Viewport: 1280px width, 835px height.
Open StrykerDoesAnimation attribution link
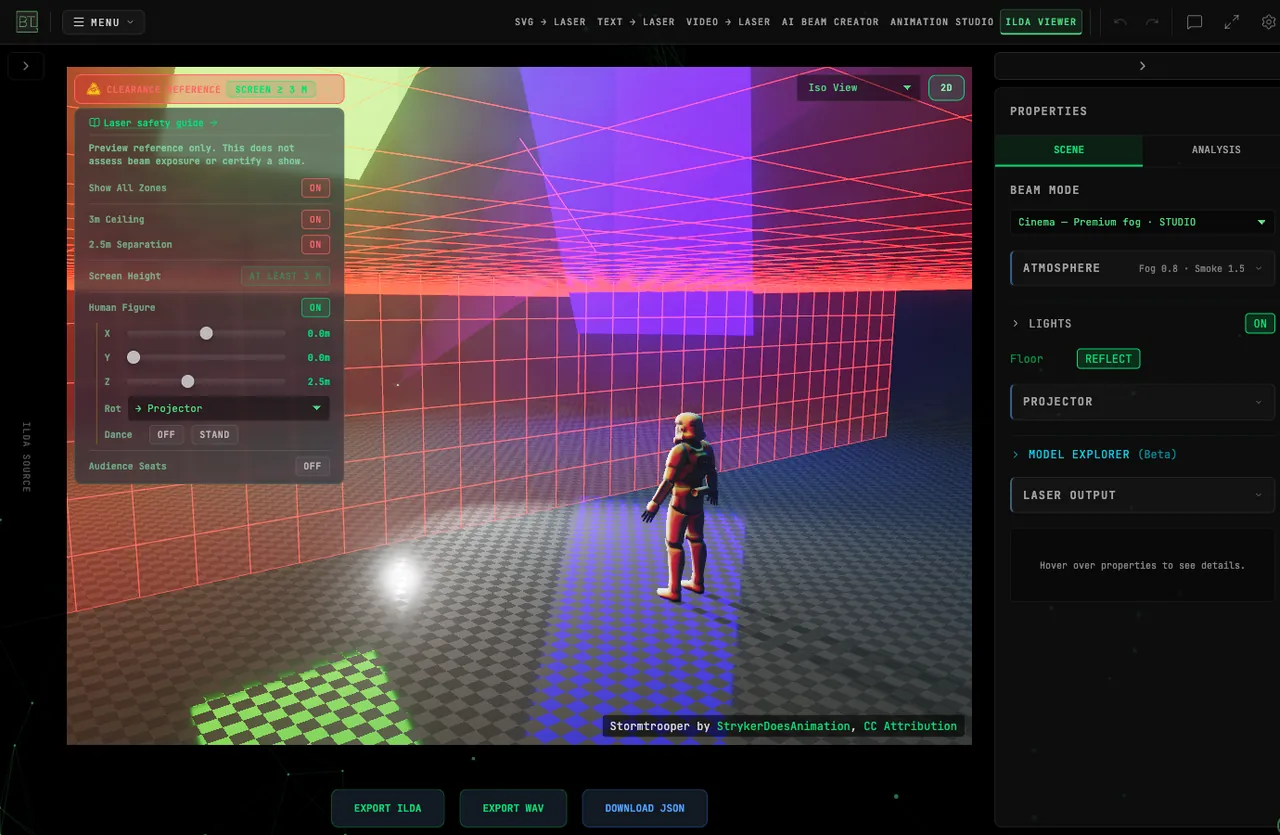(783, 726)
